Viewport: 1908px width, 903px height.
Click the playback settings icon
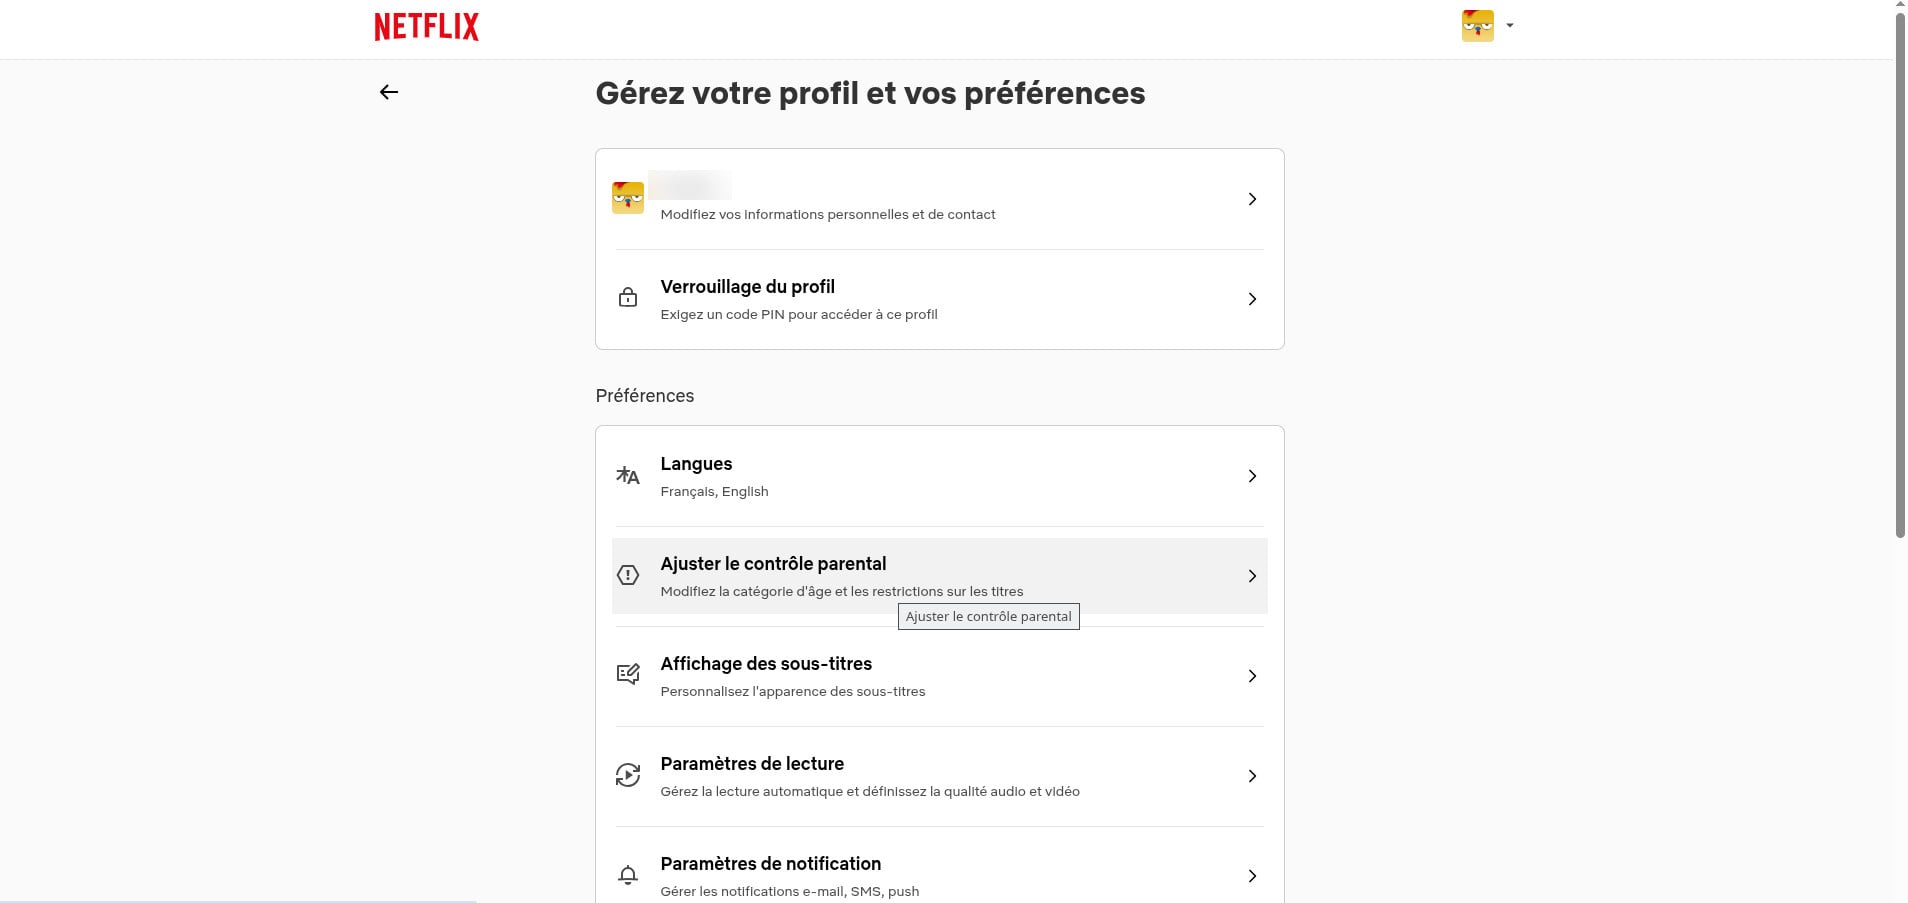pos(627,774)
